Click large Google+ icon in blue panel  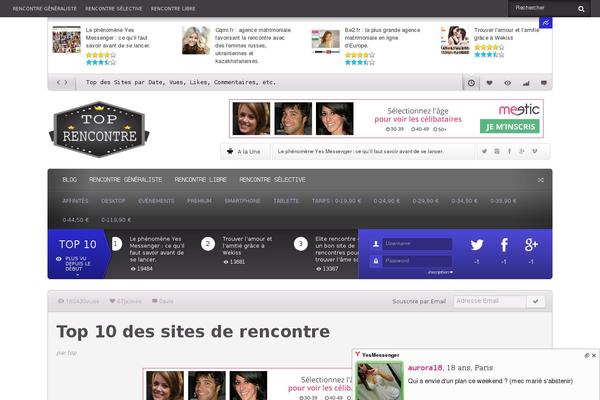[531, 245]
